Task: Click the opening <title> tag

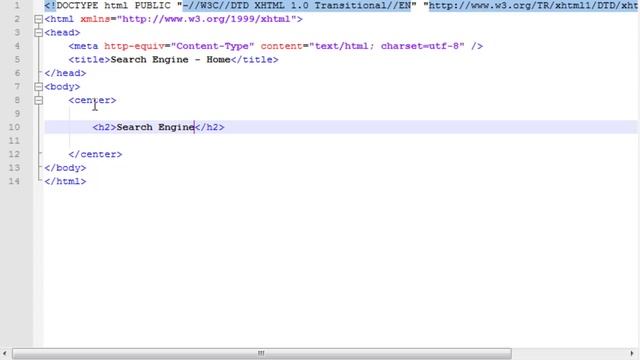Action: (x=89, y=60)
